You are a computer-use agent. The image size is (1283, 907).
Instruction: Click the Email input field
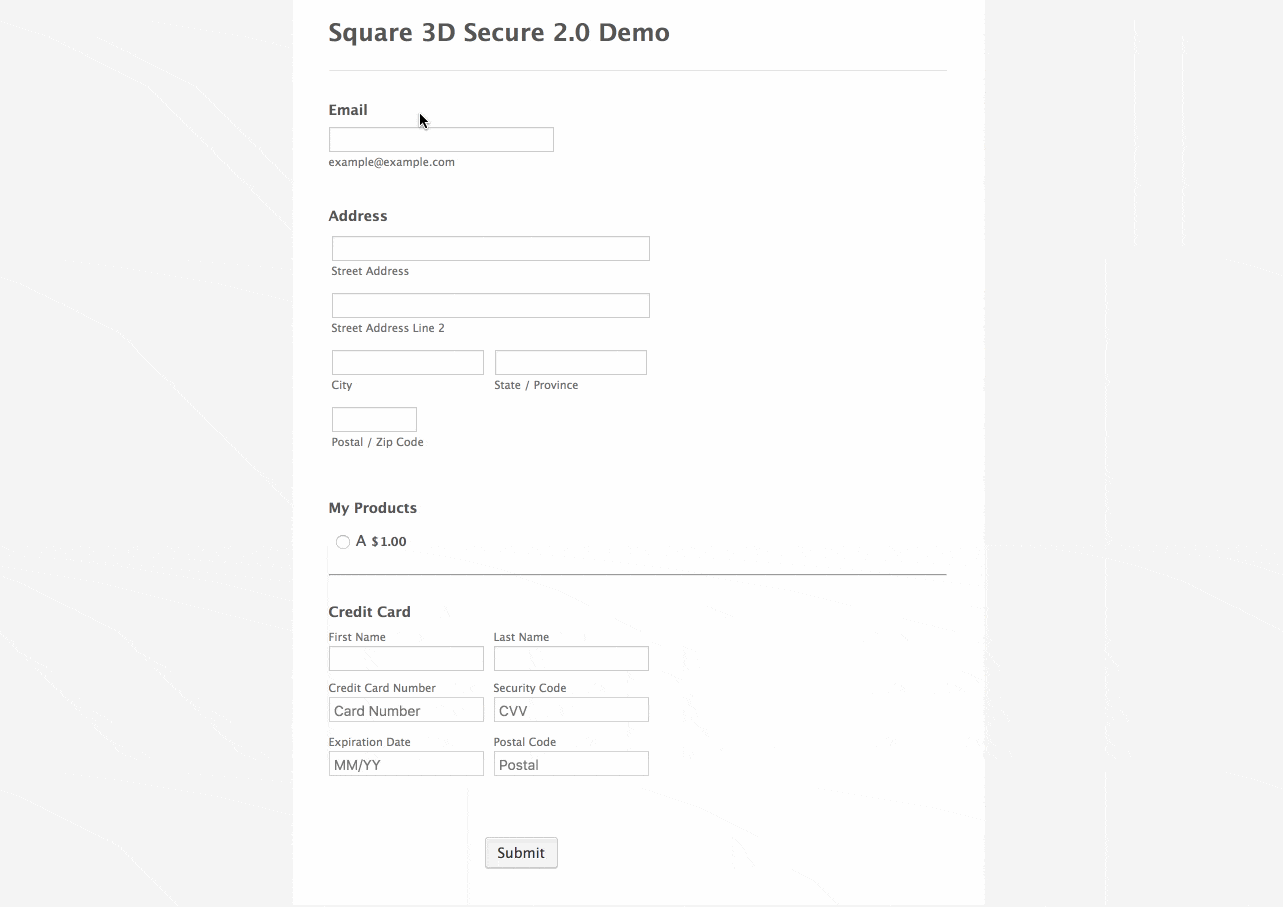(x=441, y=140)
